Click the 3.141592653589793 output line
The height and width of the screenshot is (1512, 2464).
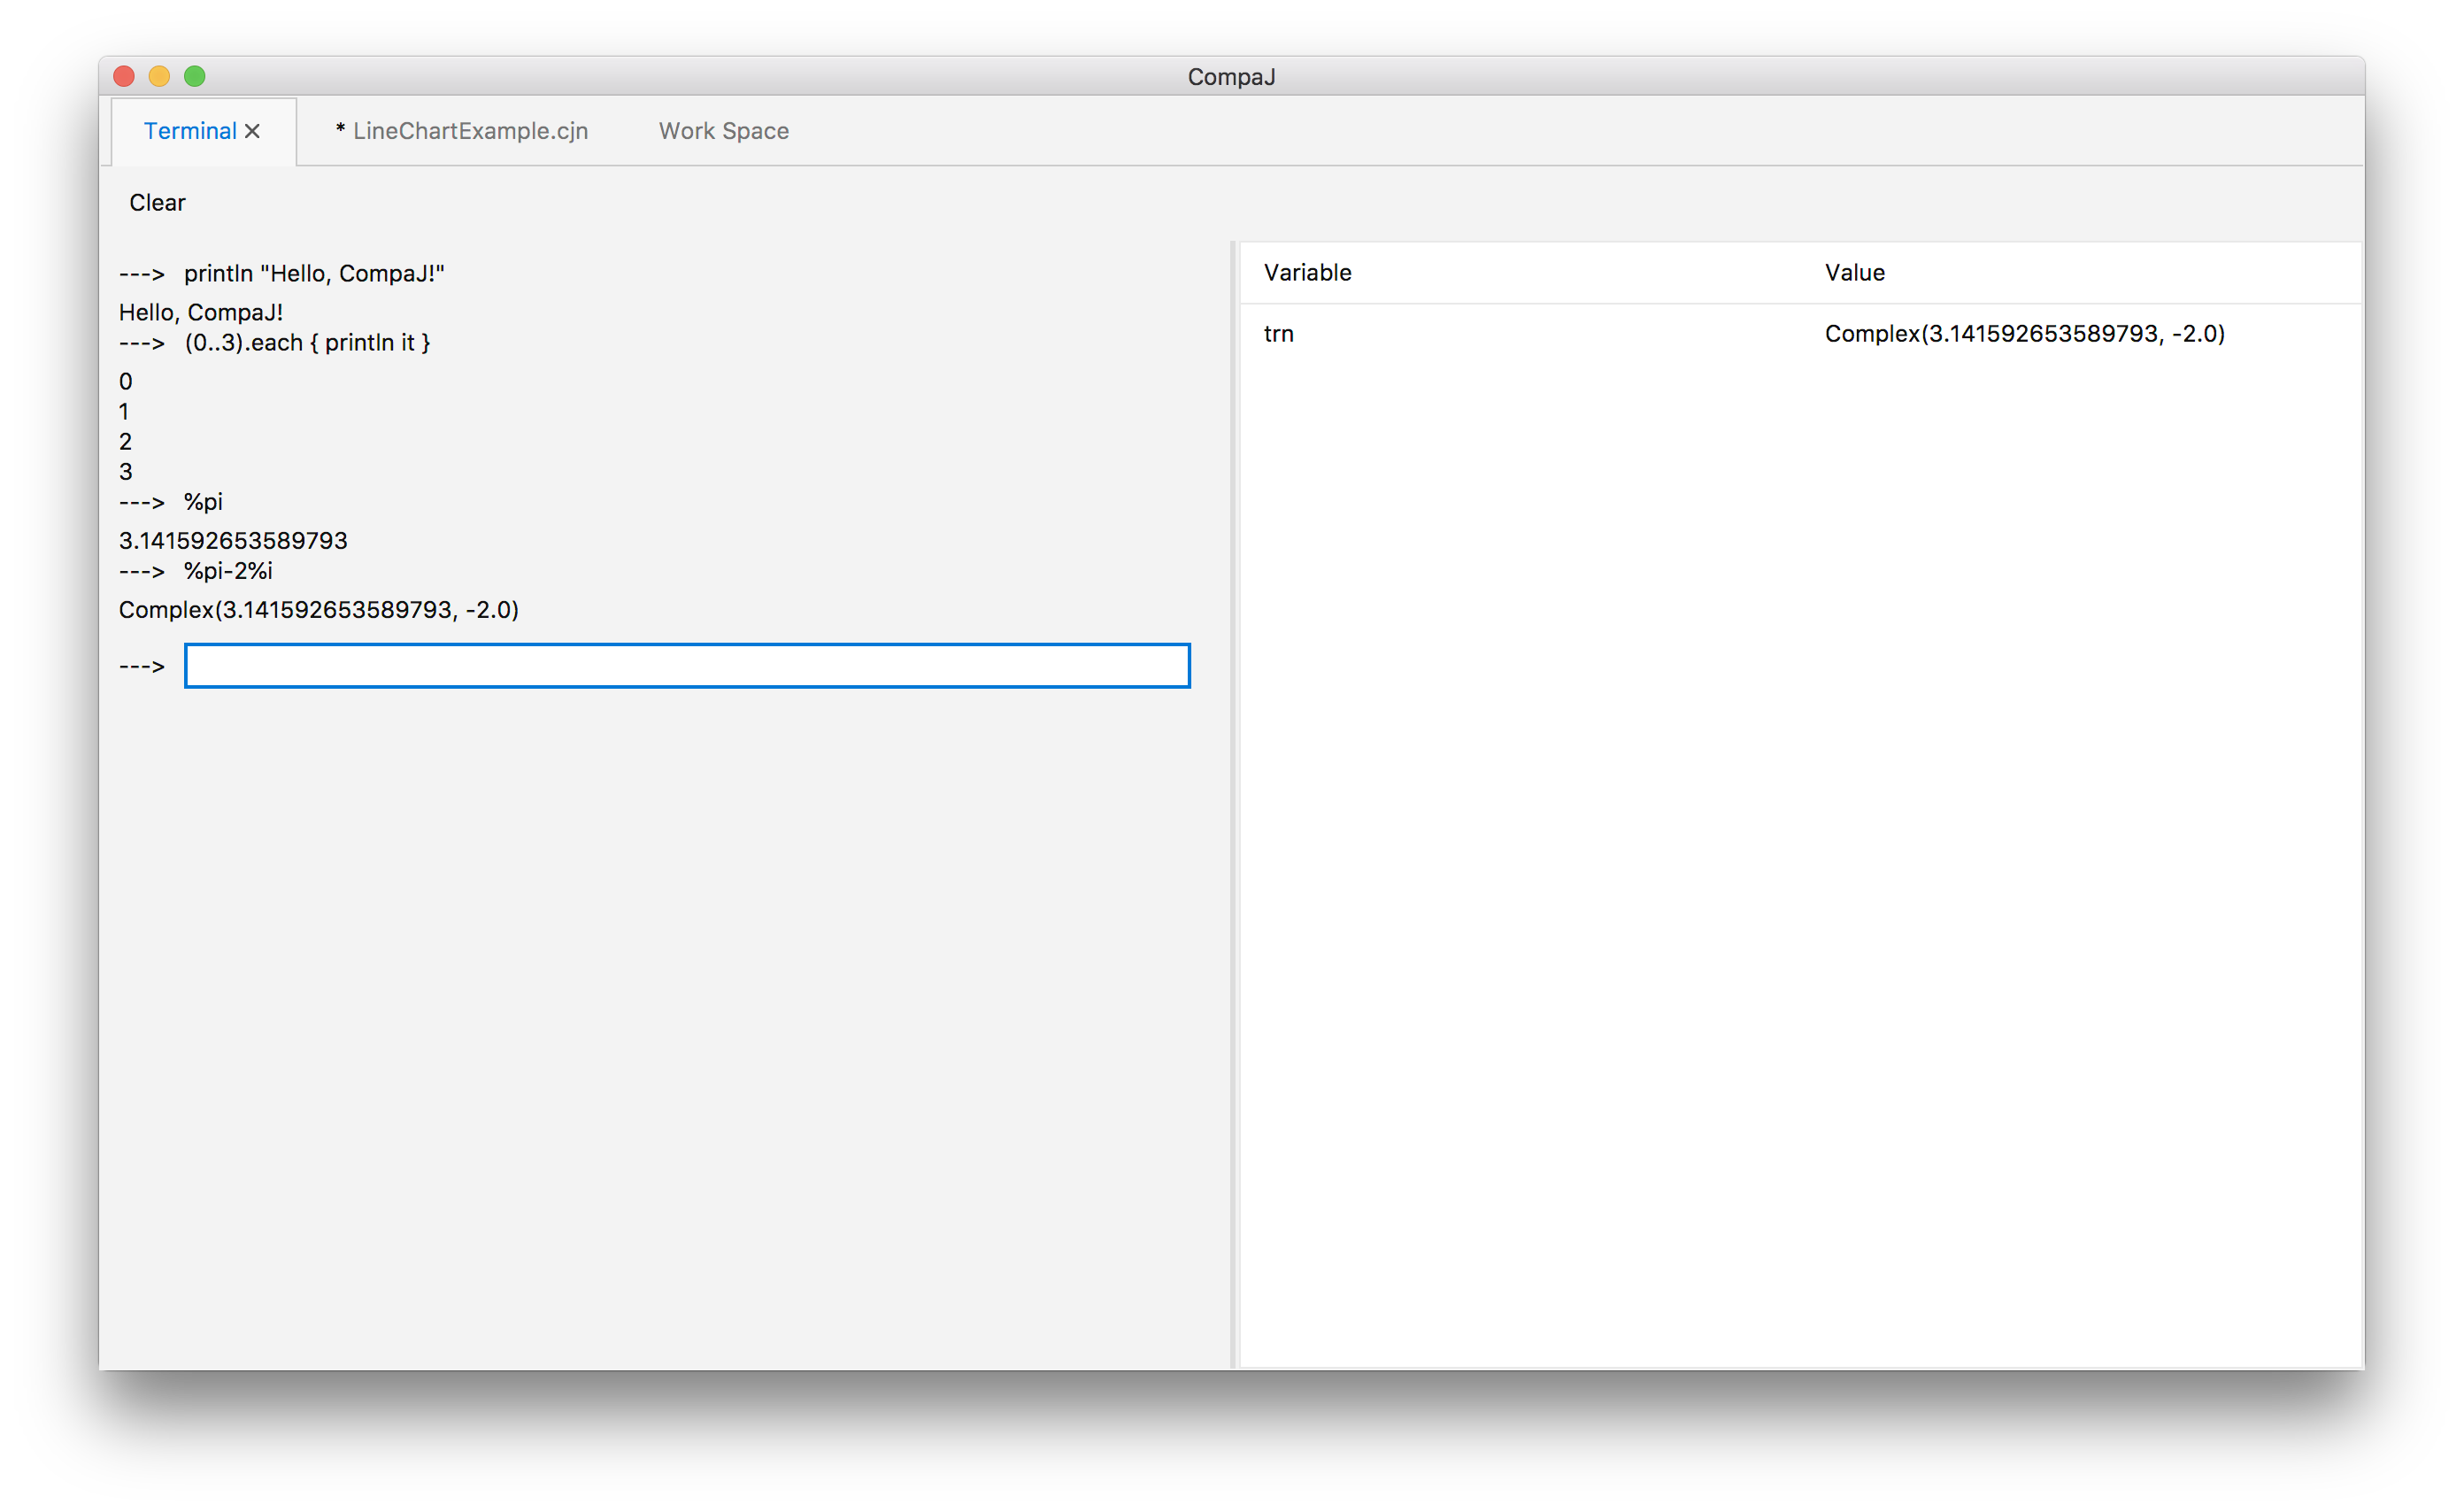click(233, 540)
